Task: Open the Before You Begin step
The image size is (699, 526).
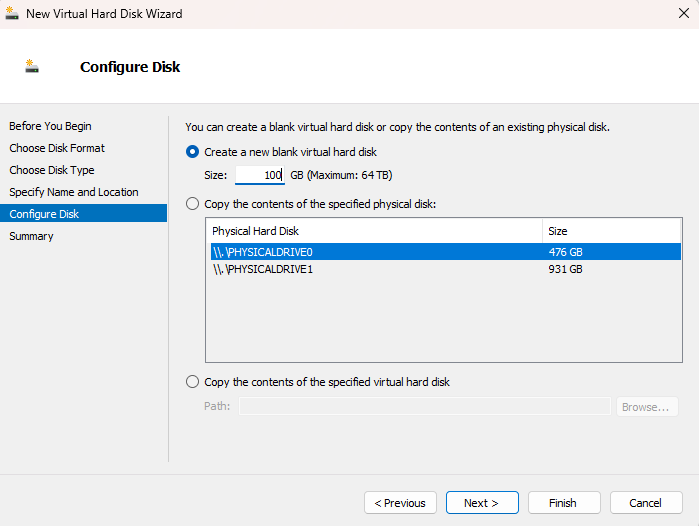Action: [x=50, y=126]
